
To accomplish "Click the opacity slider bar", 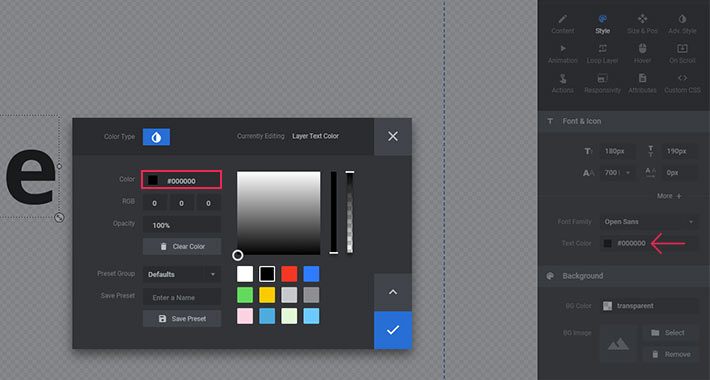I will (350, 212).
